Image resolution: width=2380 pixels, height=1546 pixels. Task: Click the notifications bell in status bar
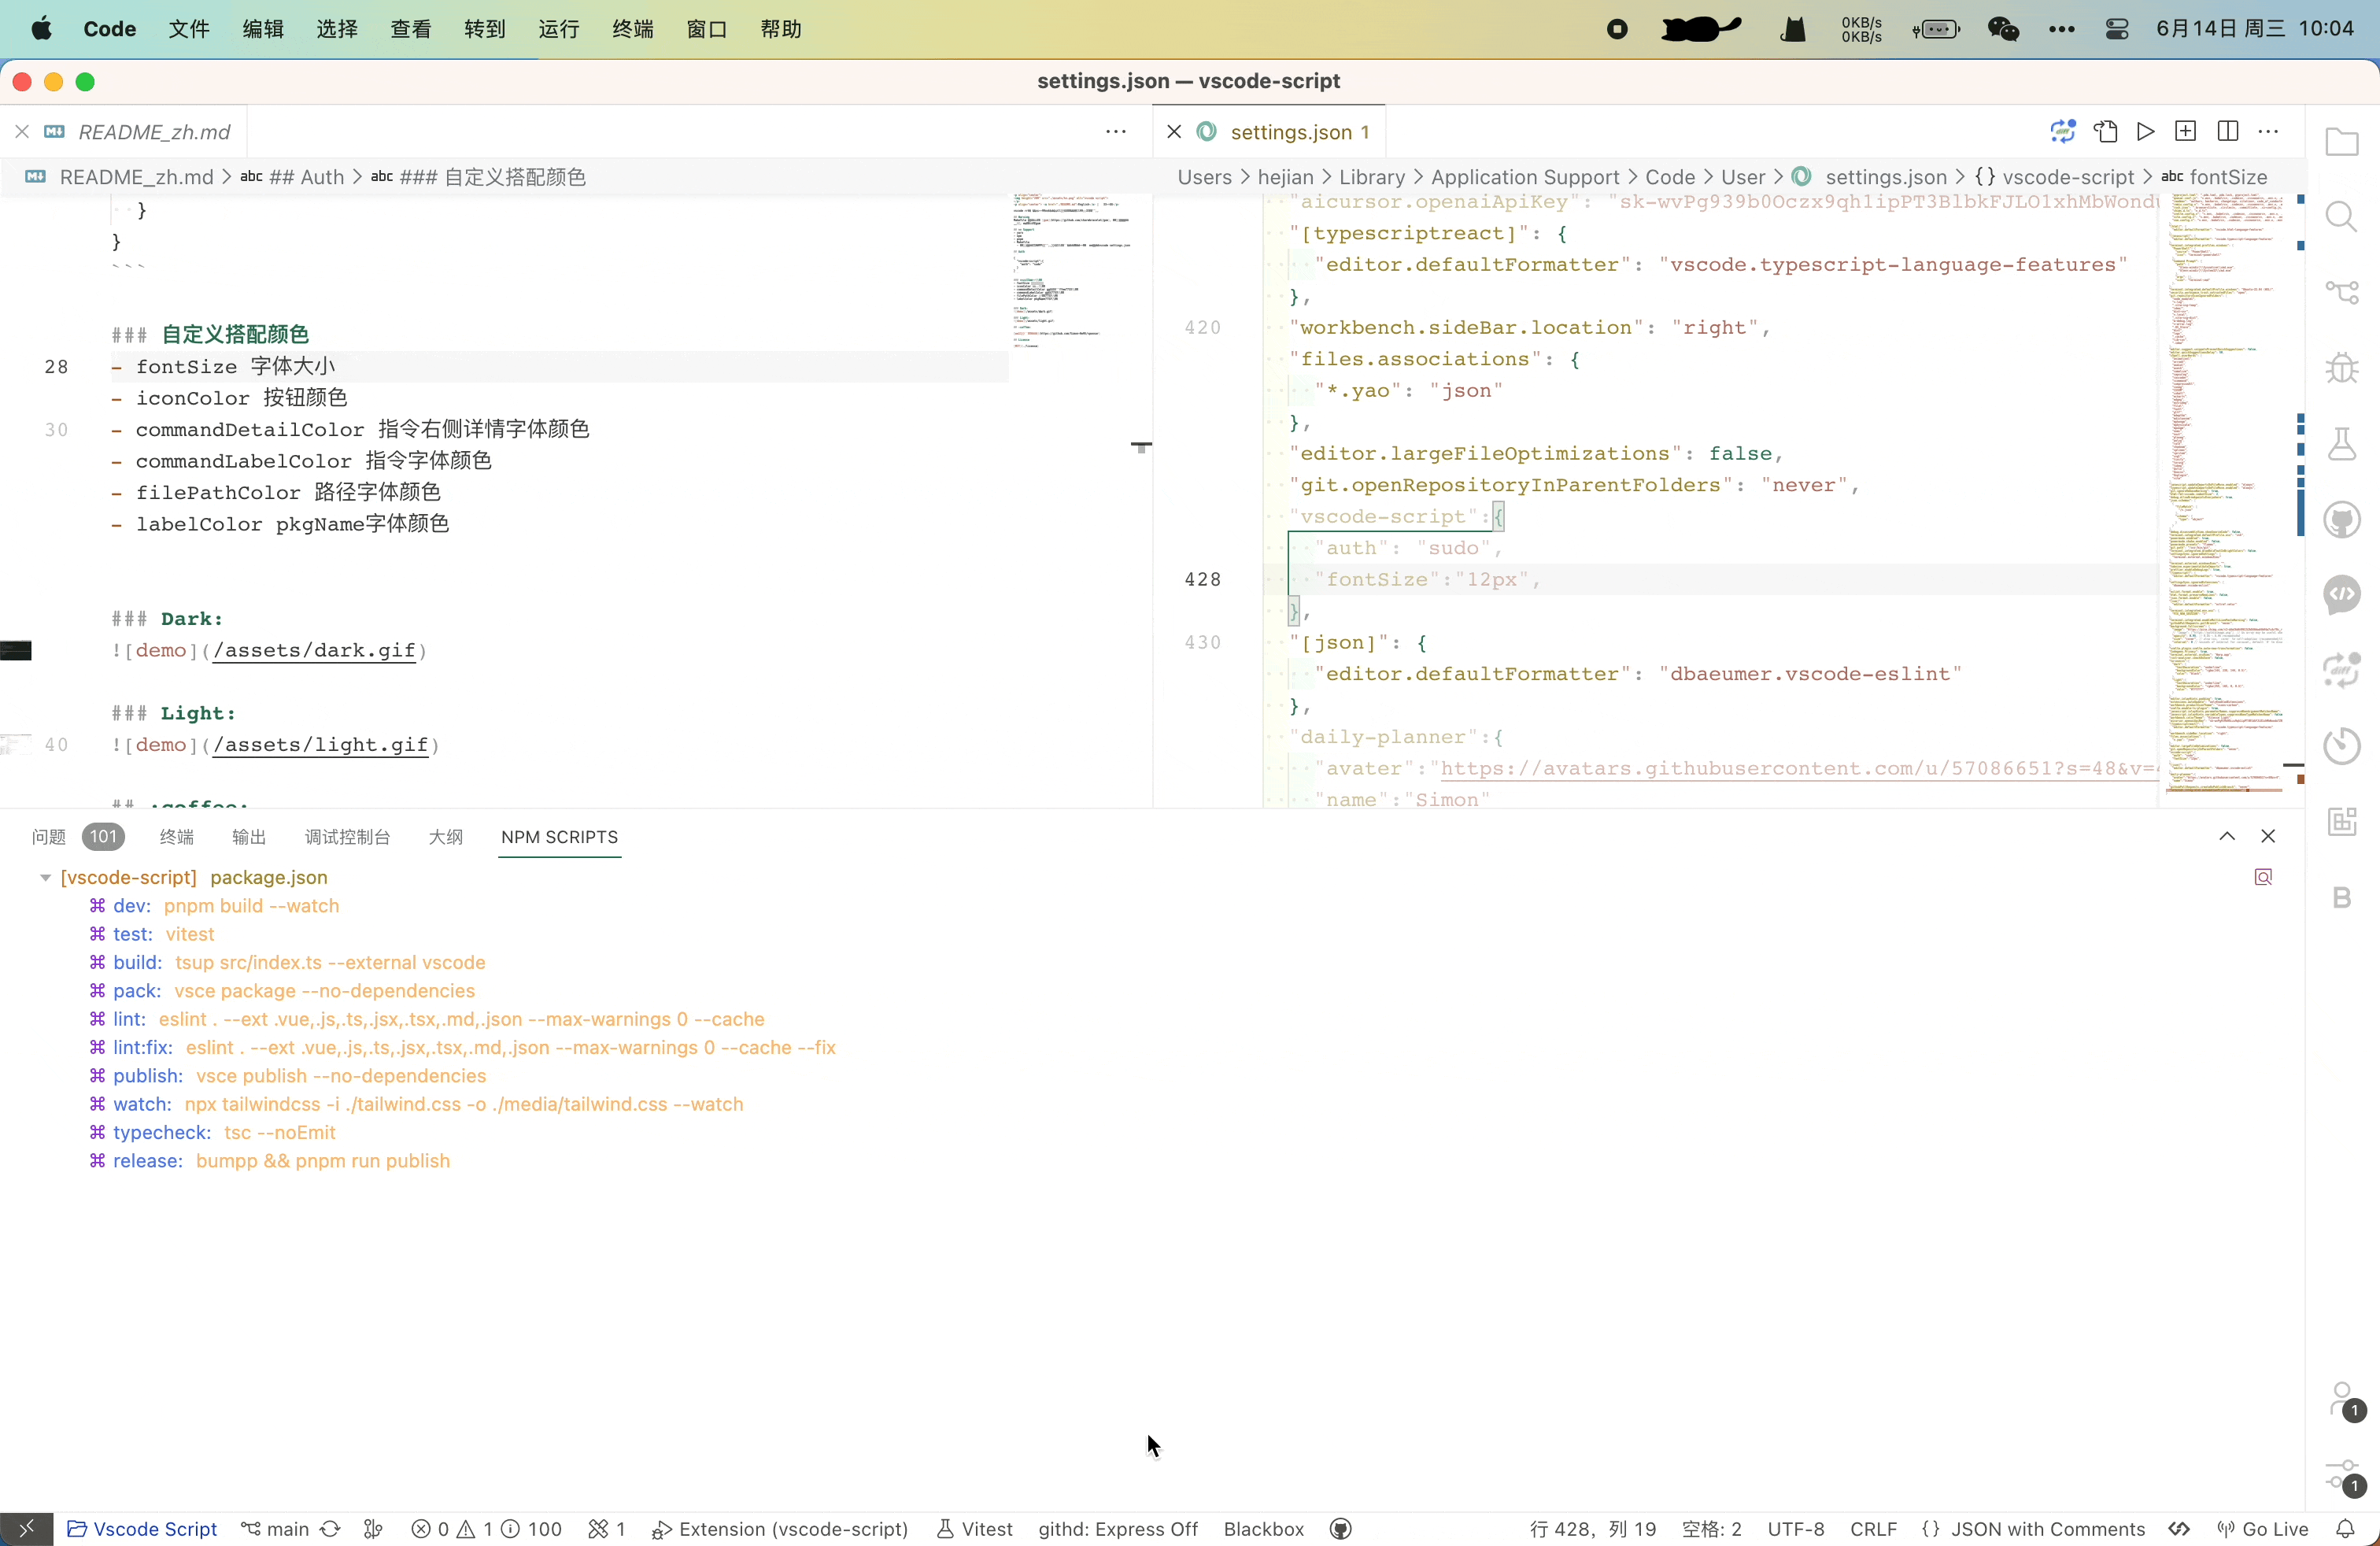pyautogui.click(x=2345, y=1529)
